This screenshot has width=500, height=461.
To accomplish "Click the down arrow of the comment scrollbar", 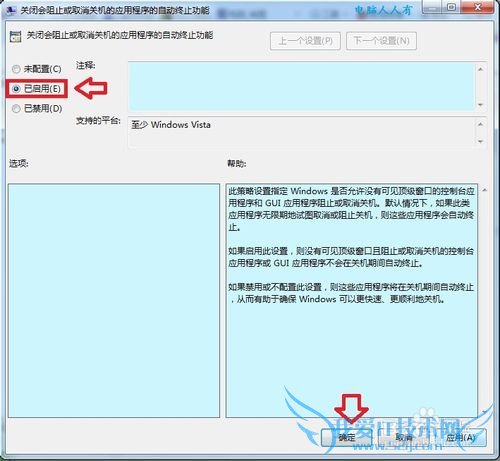I will 480,105.
